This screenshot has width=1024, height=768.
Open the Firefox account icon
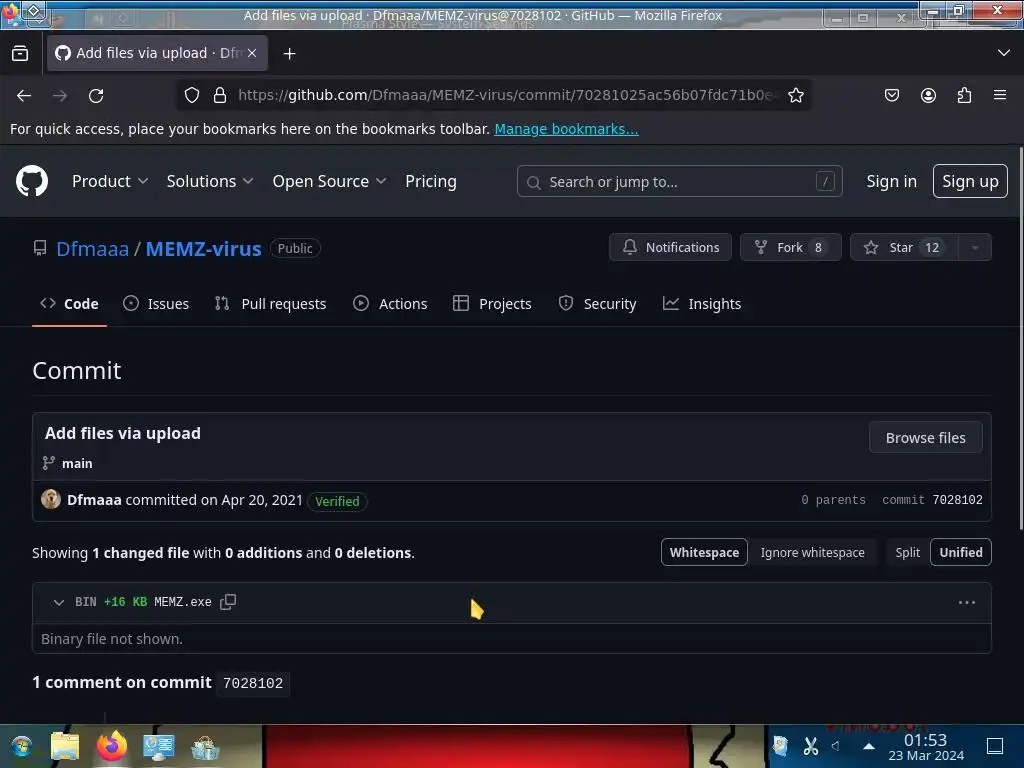928,95
